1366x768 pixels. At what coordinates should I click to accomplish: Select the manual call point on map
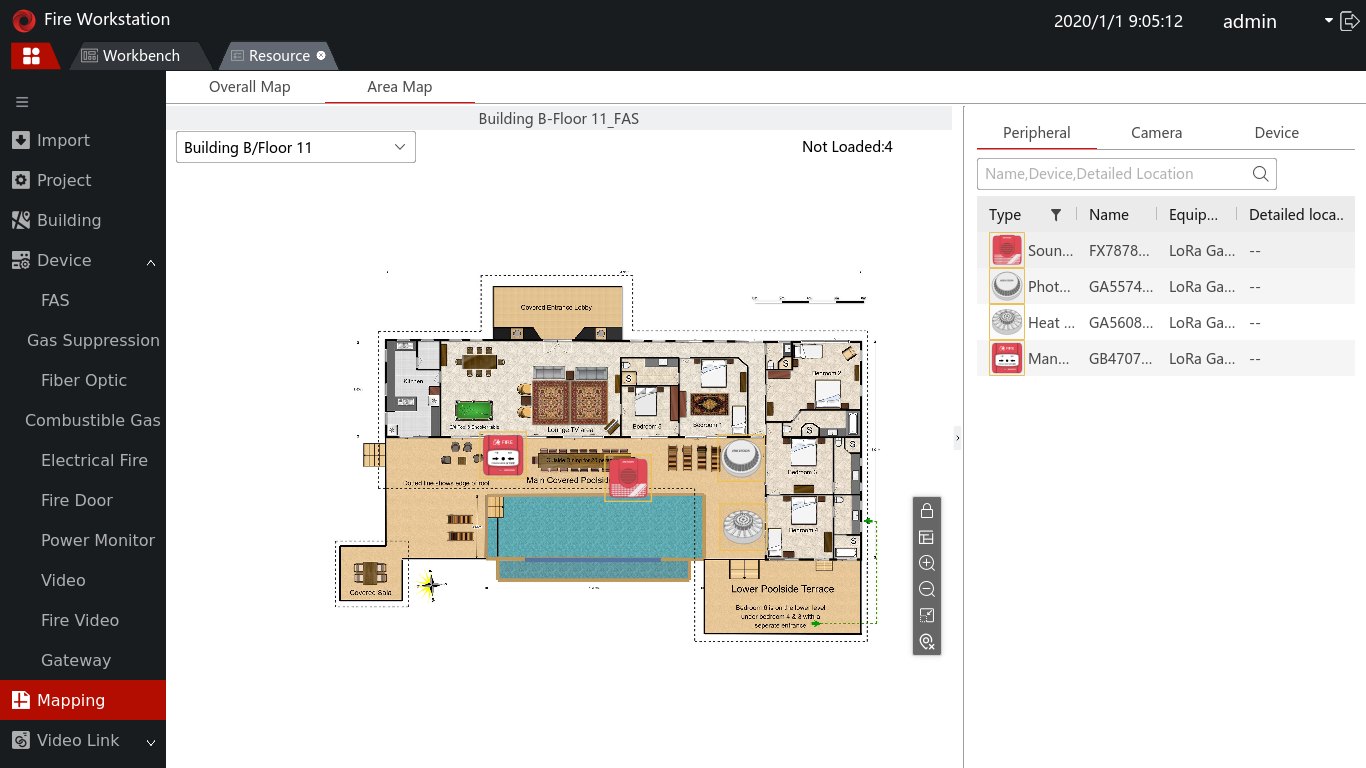click(x=503, y=455)
